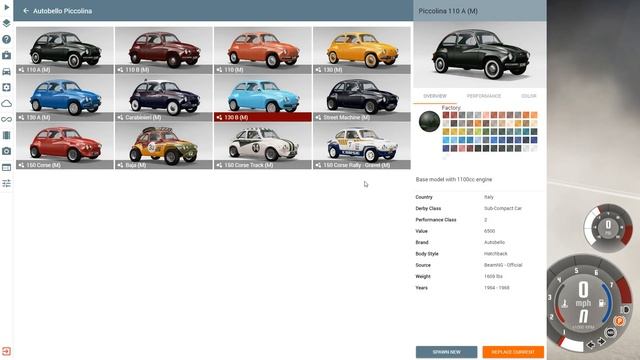Switch to the Color tab
The height and width of the screenshot is (360, 640).
pyautogui.click(x=529, y=96)
